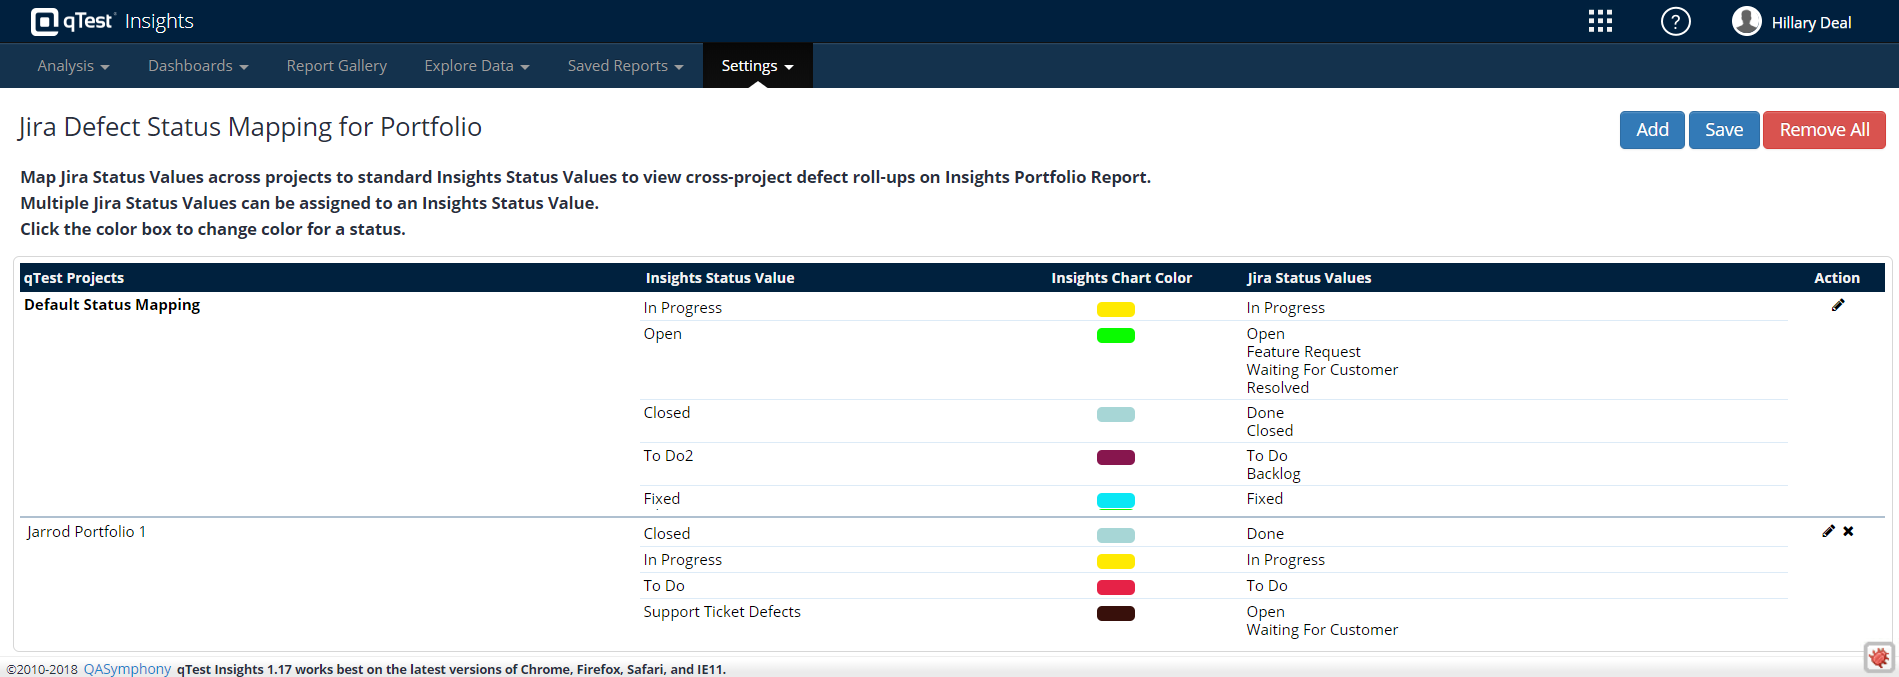Open the Saved Reports dropdown

625,66
